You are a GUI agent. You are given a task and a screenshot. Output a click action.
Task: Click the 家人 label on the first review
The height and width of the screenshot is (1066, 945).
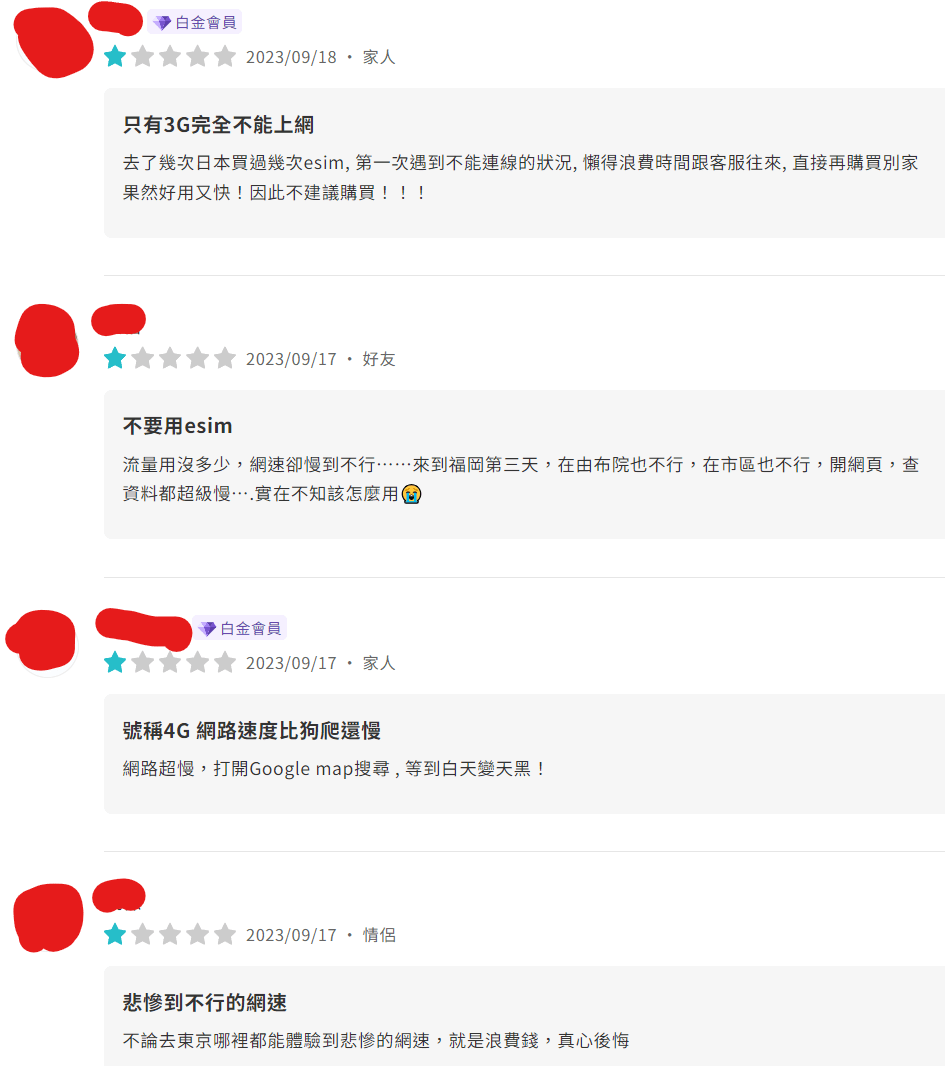[x=379, y=57]
